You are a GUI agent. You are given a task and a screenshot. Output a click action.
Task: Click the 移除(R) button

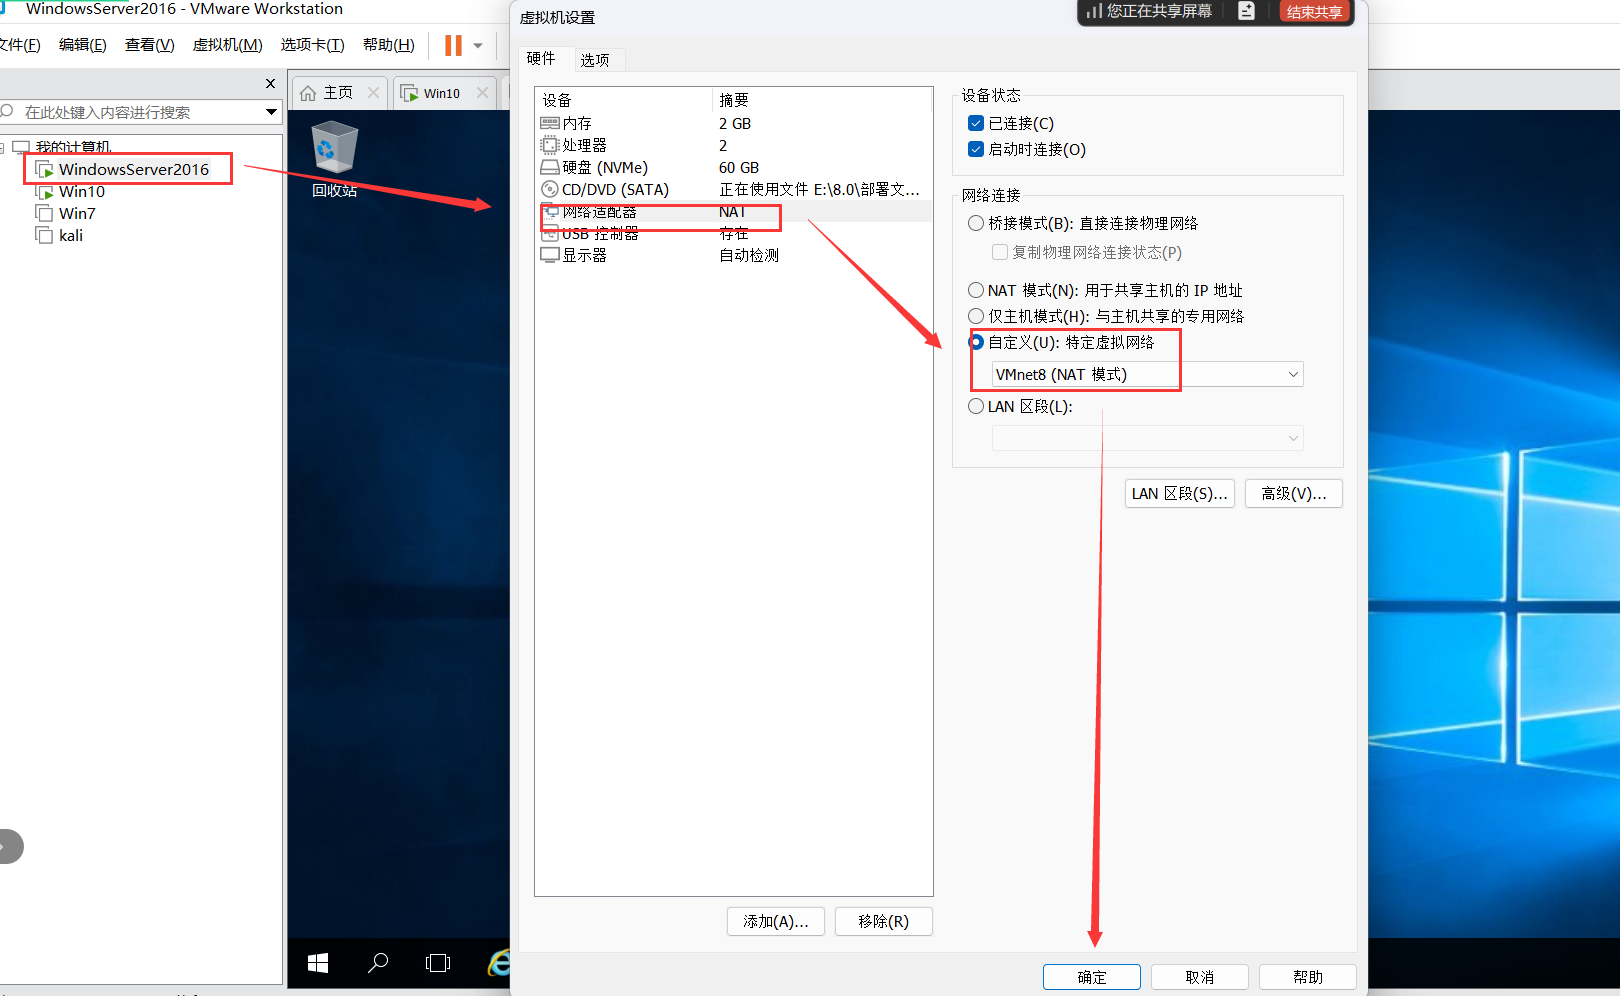pos(884,921)
